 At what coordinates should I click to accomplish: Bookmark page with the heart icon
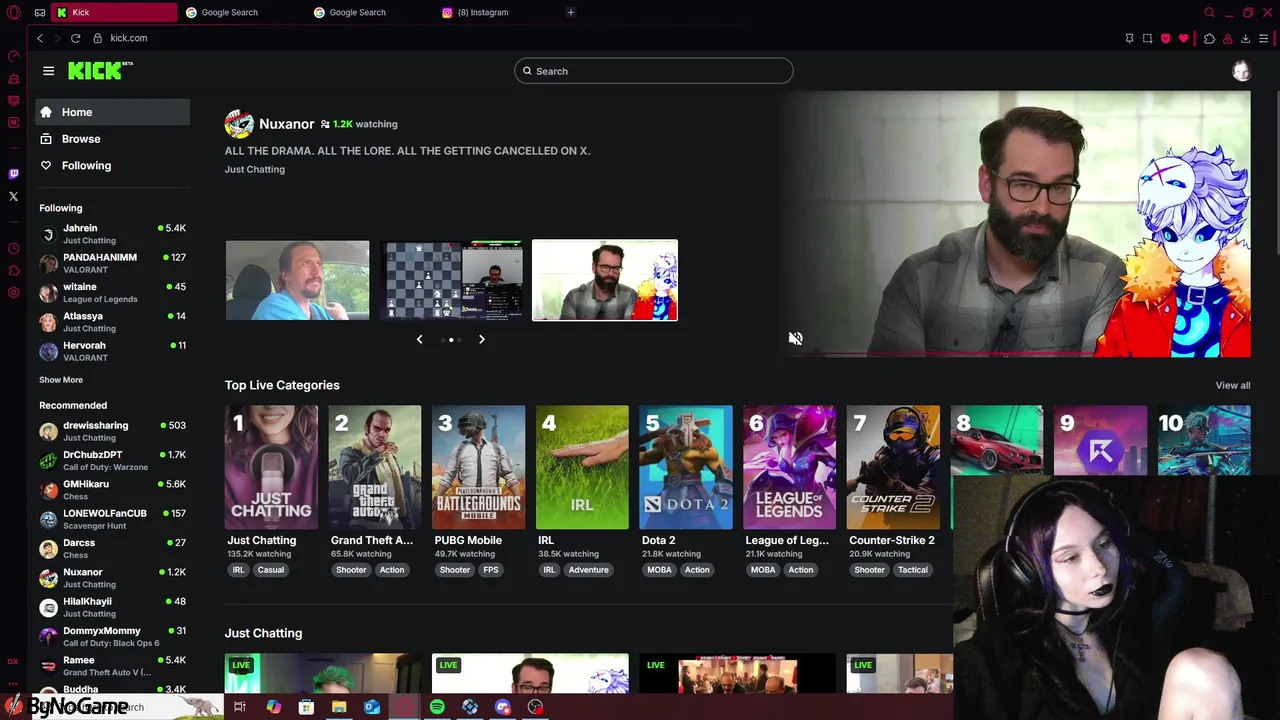tap(1183, 38)
